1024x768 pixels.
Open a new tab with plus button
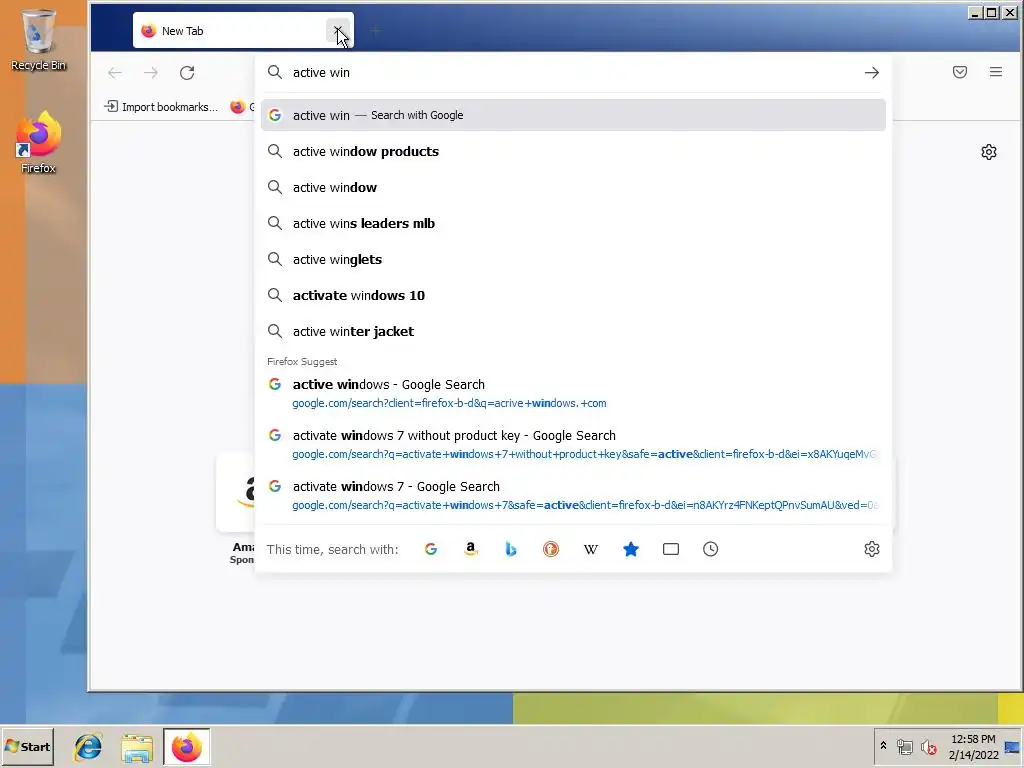coord(376,31)
